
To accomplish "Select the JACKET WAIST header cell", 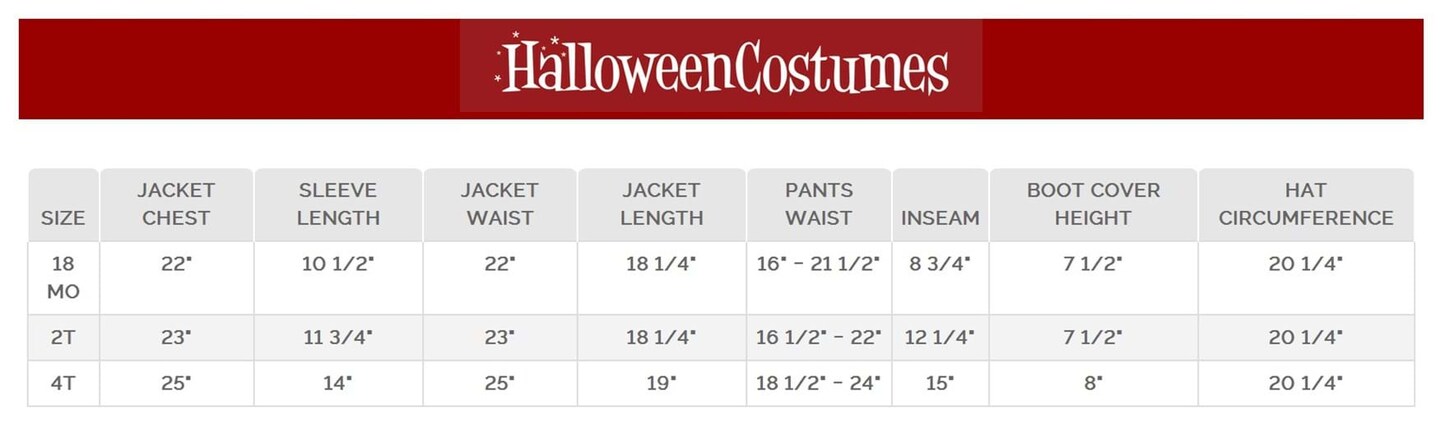I will tap(499, 204).
